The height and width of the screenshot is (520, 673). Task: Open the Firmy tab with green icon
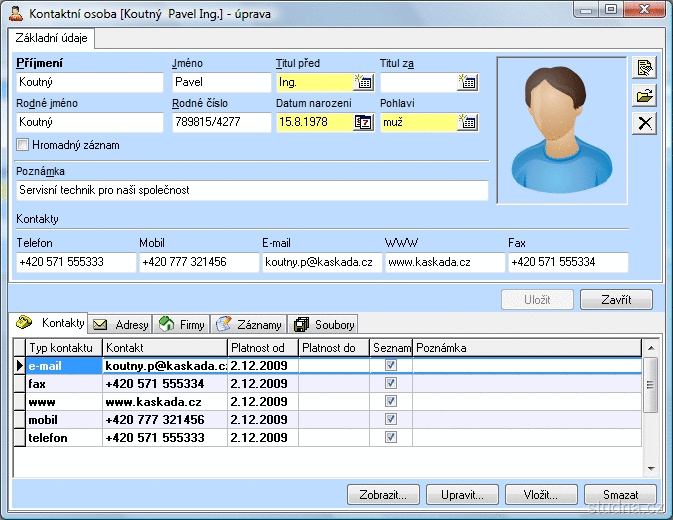[181, 325]
